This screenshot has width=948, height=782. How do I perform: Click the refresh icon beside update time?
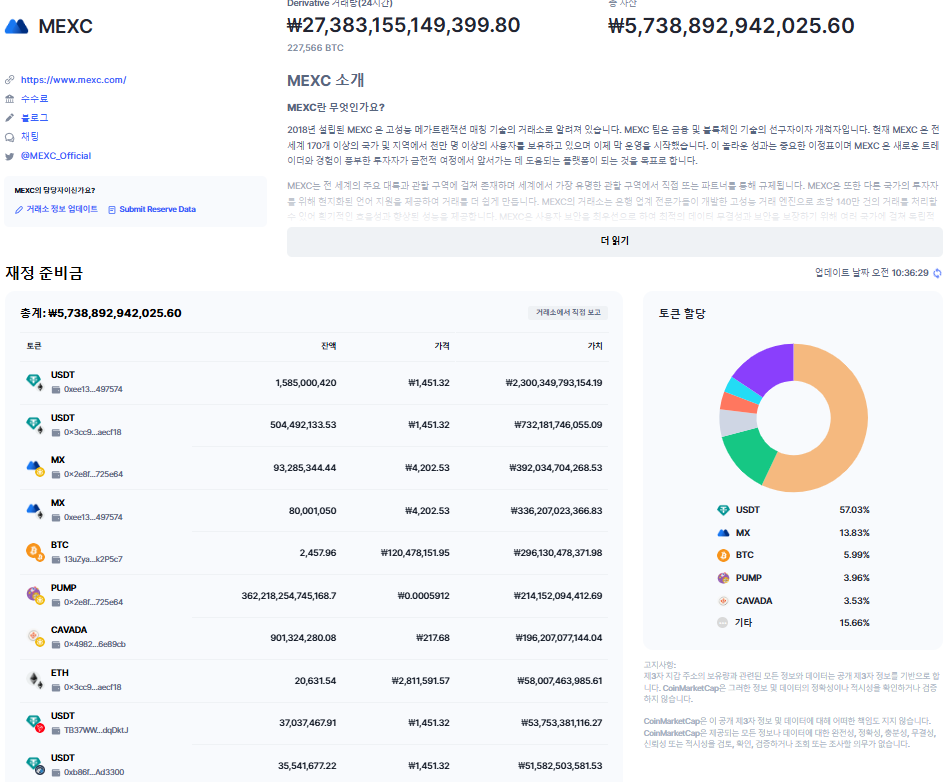937,273
